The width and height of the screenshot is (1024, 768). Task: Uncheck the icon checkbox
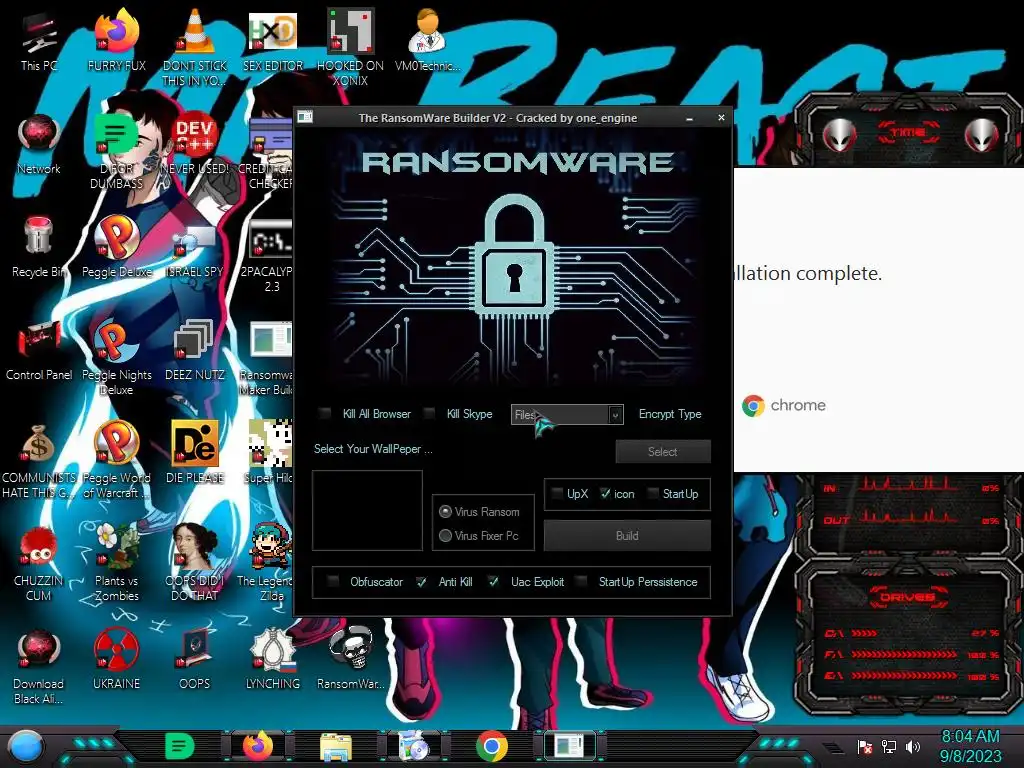click(x=605, y=494)
